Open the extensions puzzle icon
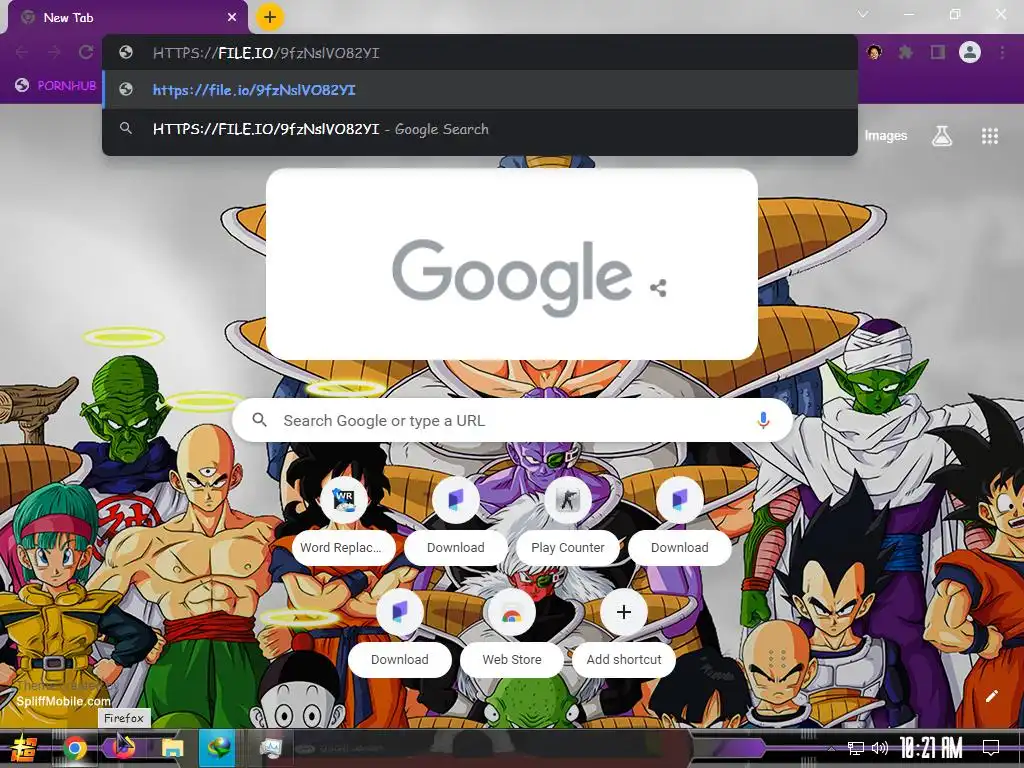The width and height of the screenshot is (1024, 768). point(906,52)
